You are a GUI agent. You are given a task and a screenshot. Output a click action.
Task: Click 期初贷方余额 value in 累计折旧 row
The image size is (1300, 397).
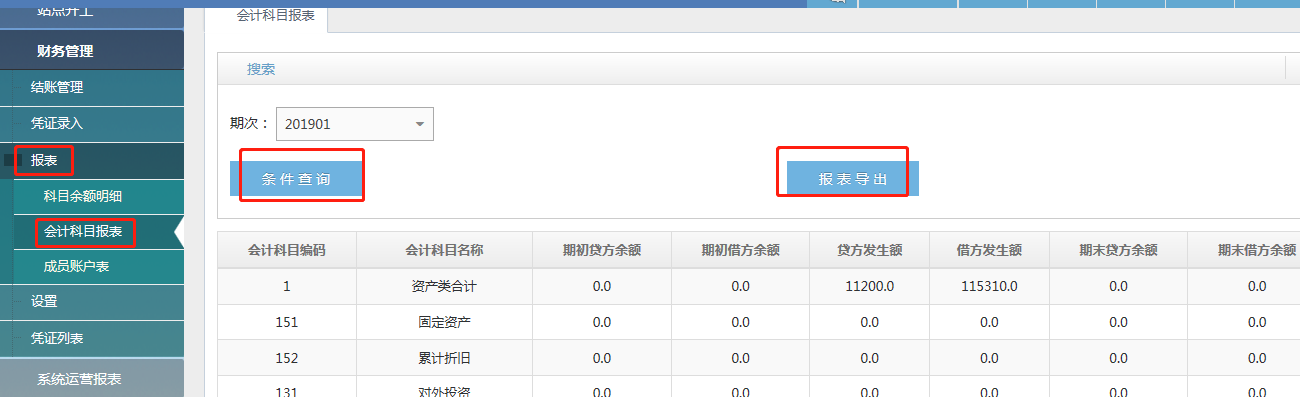tap(601, 358)
